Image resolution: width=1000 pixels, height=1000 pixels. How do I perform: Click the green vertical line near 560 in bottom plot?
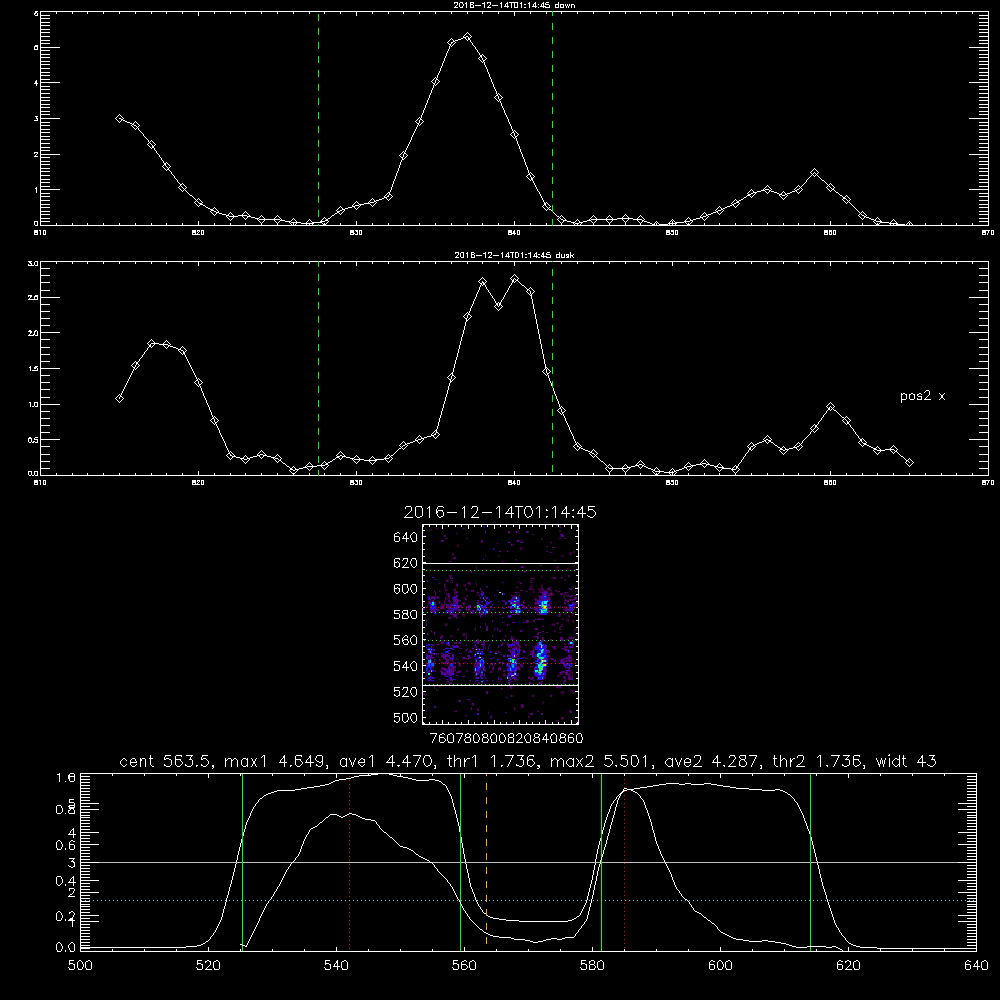(460, 862)
